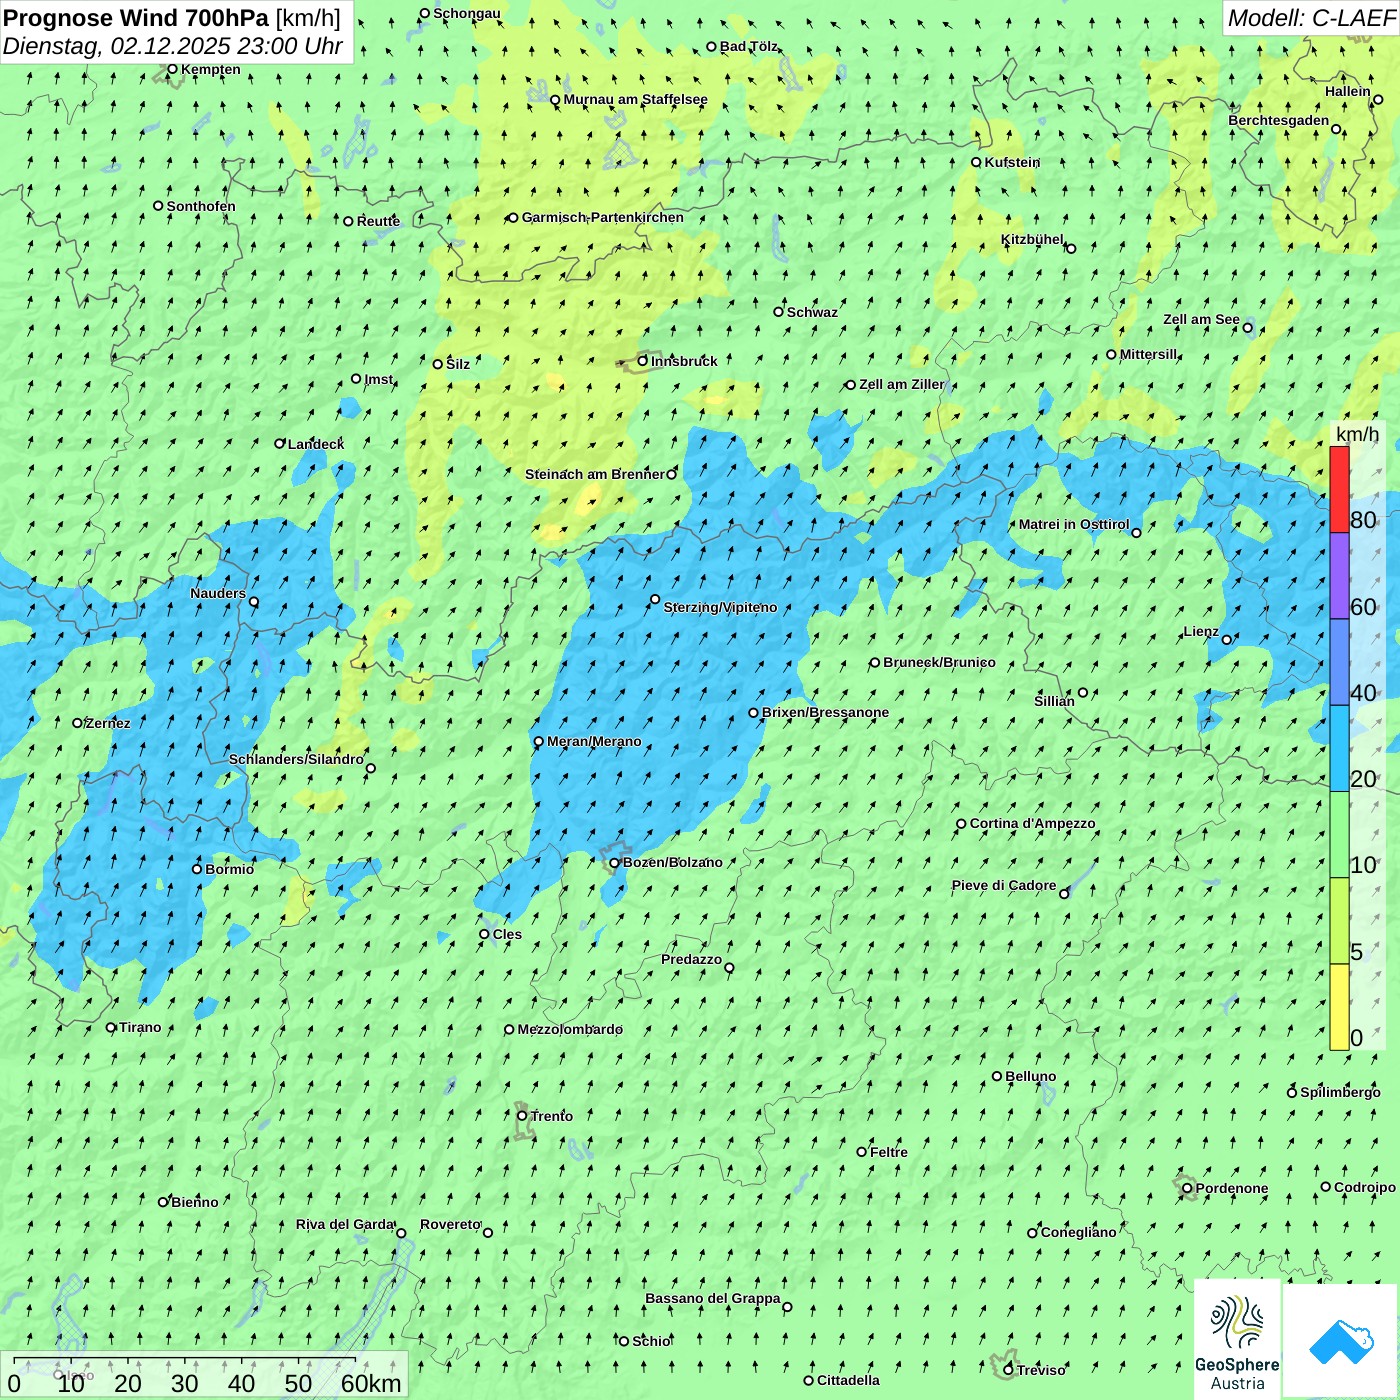1400x1400 pixels.
Task: Click the Feltre town label
Action: [889, 1152]
